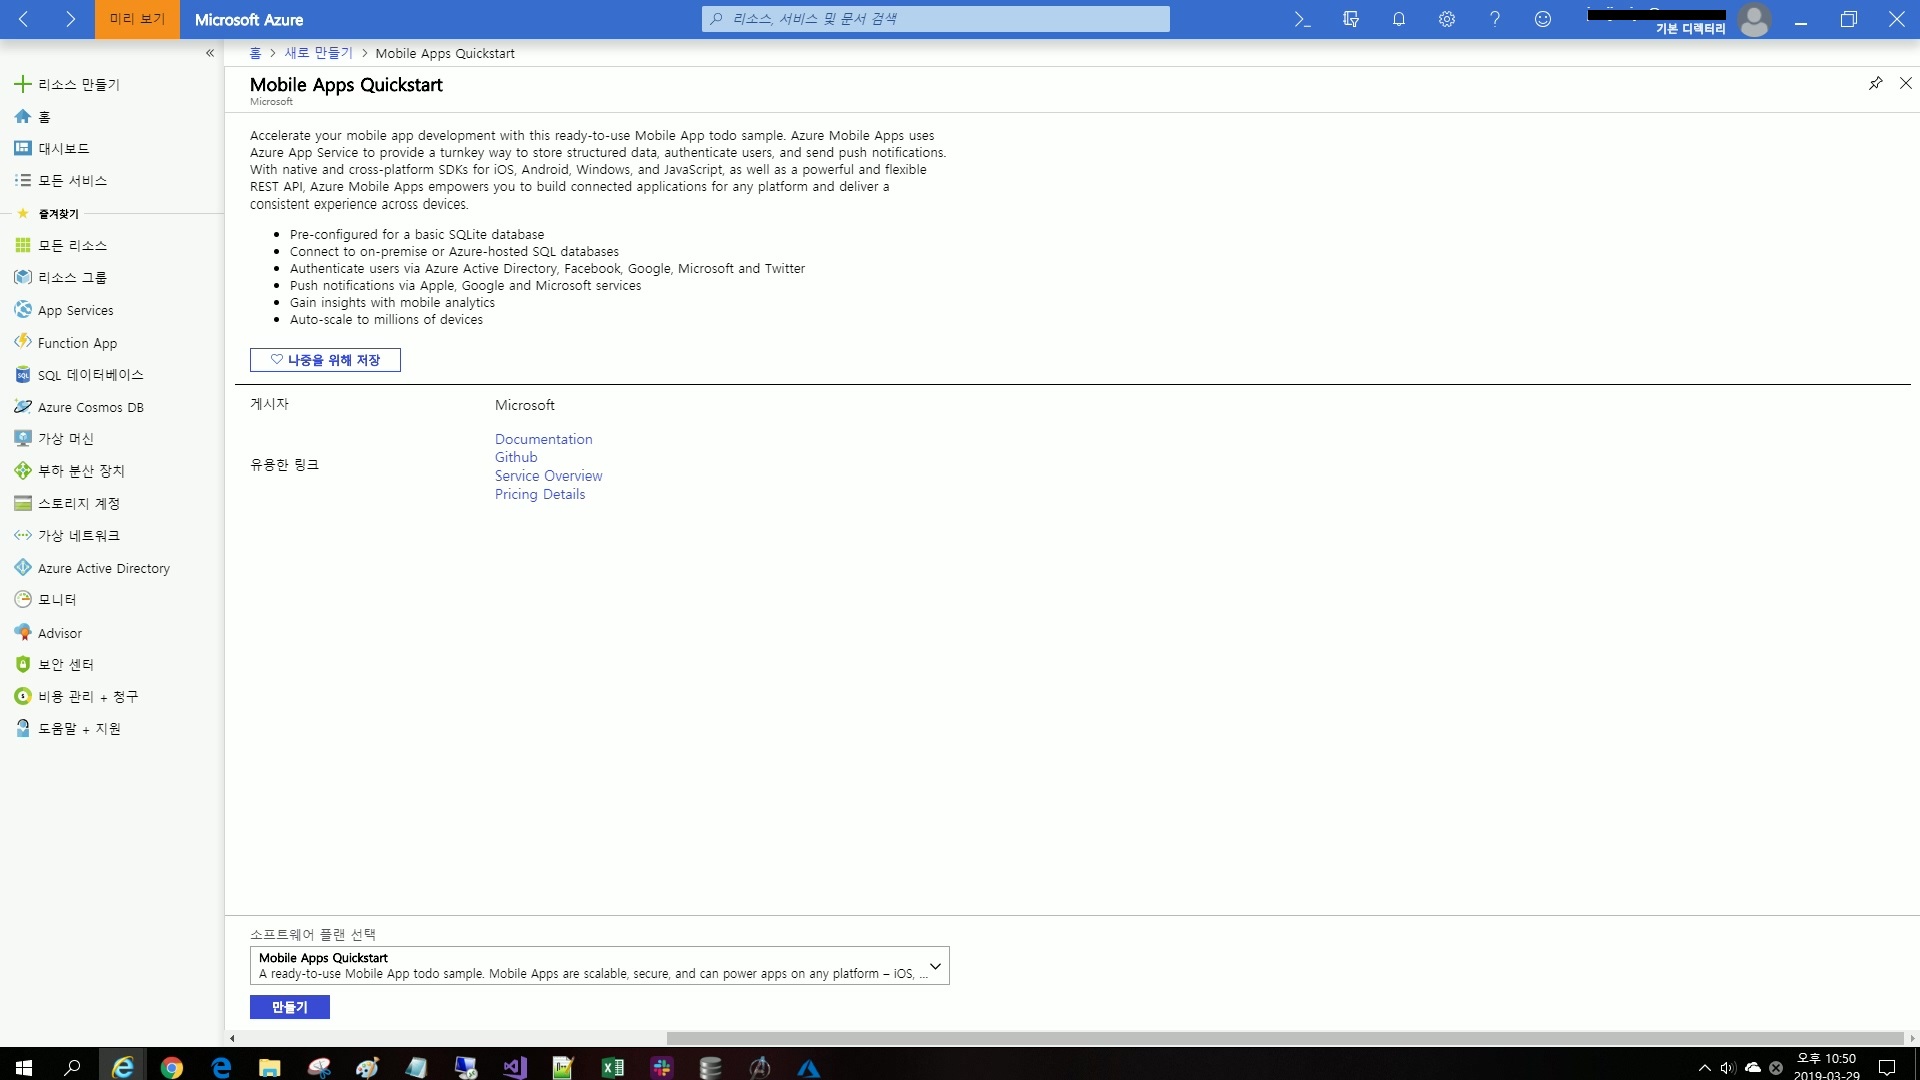Select App Services in the sidebar menu

pos(75,310)
